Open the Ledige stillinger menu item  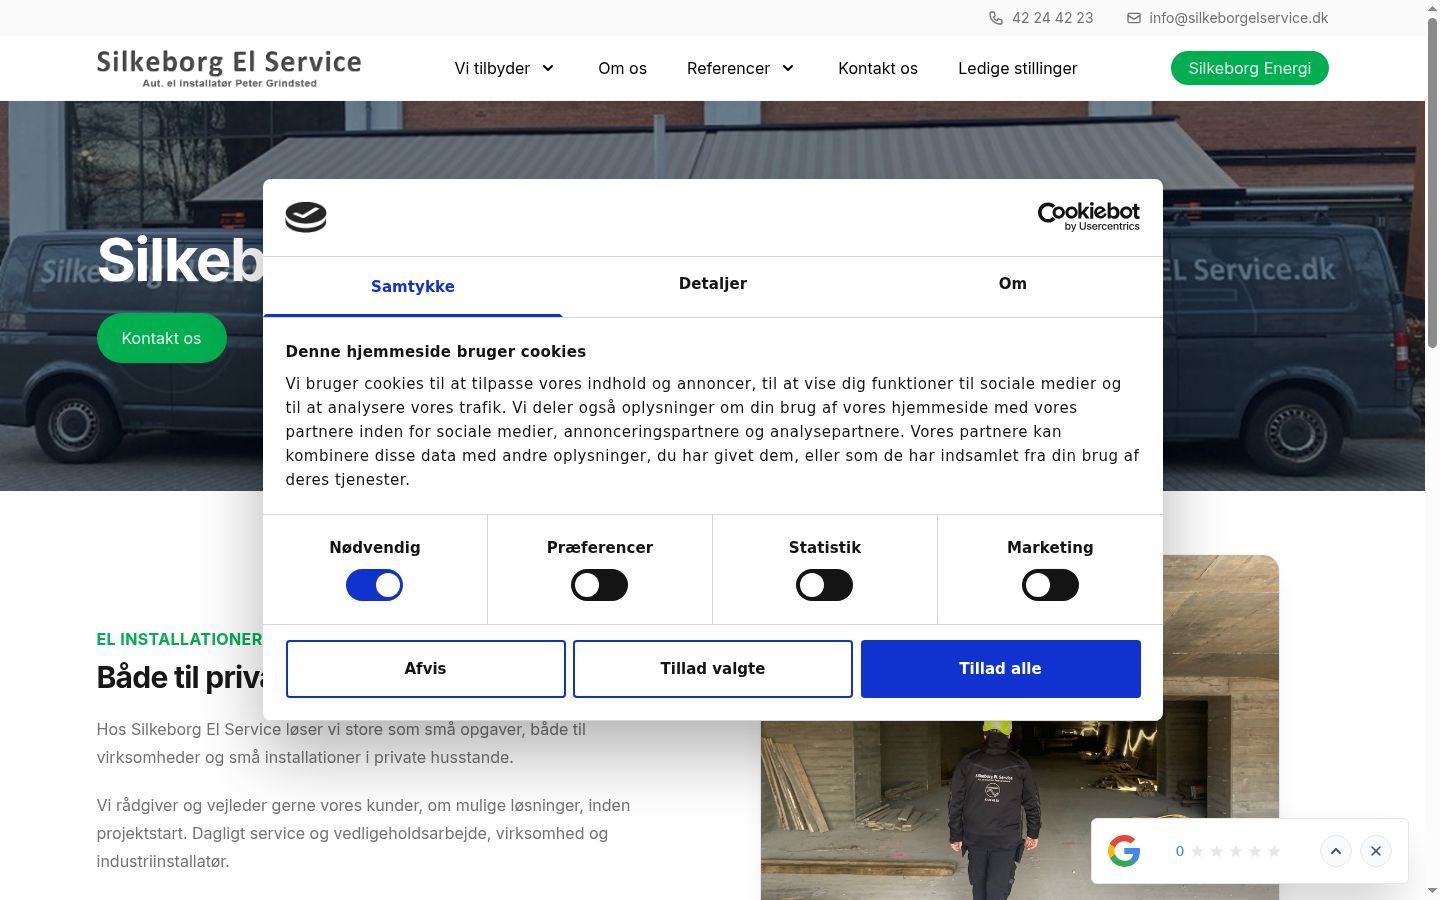pos(1018,68)
